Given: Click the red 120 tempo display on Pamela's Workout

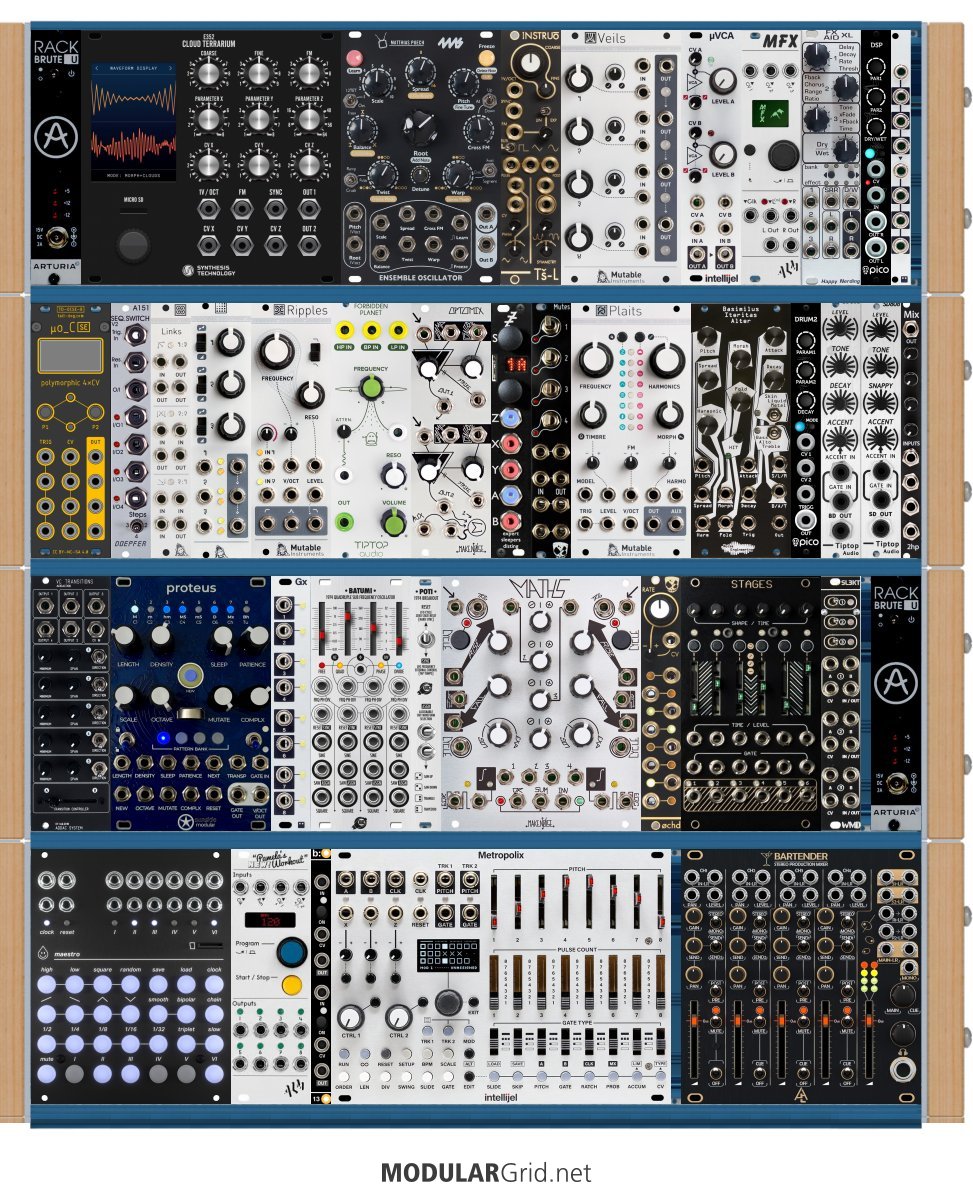Looking at the screenshot, I should point(270,920).
